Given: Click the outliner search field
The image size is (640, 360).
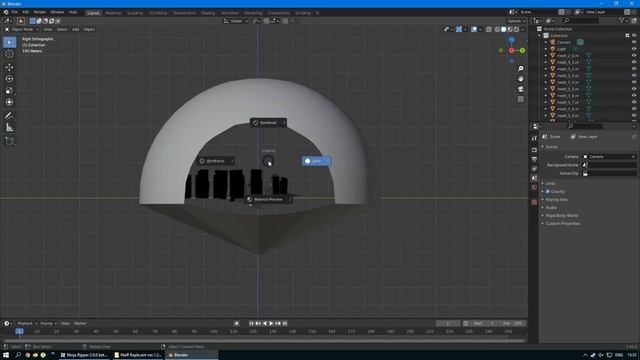Looking at the screenshot, I should tap(581, 20).
